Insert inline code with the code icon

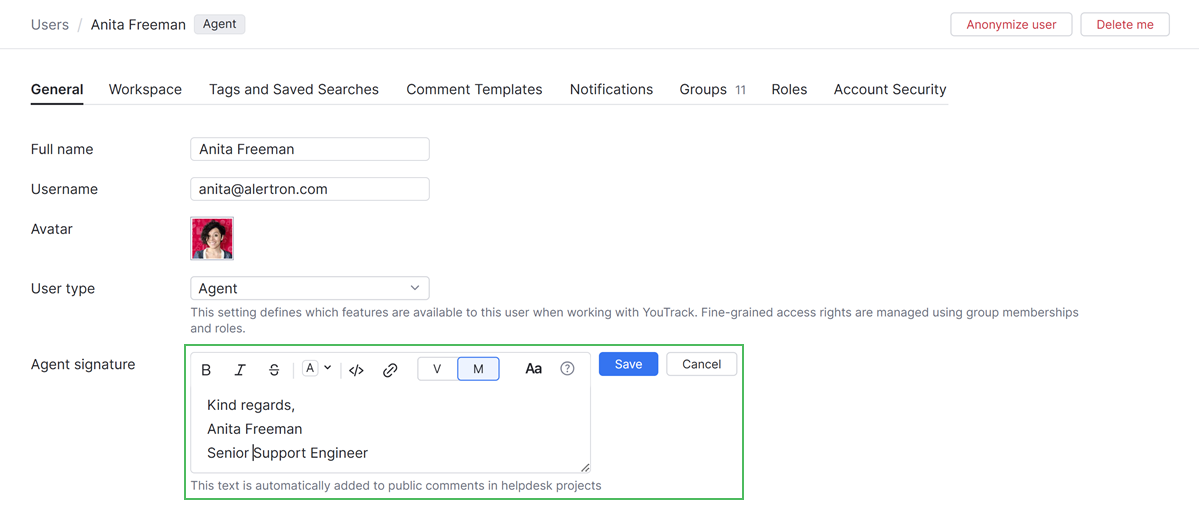coord(356,370)
